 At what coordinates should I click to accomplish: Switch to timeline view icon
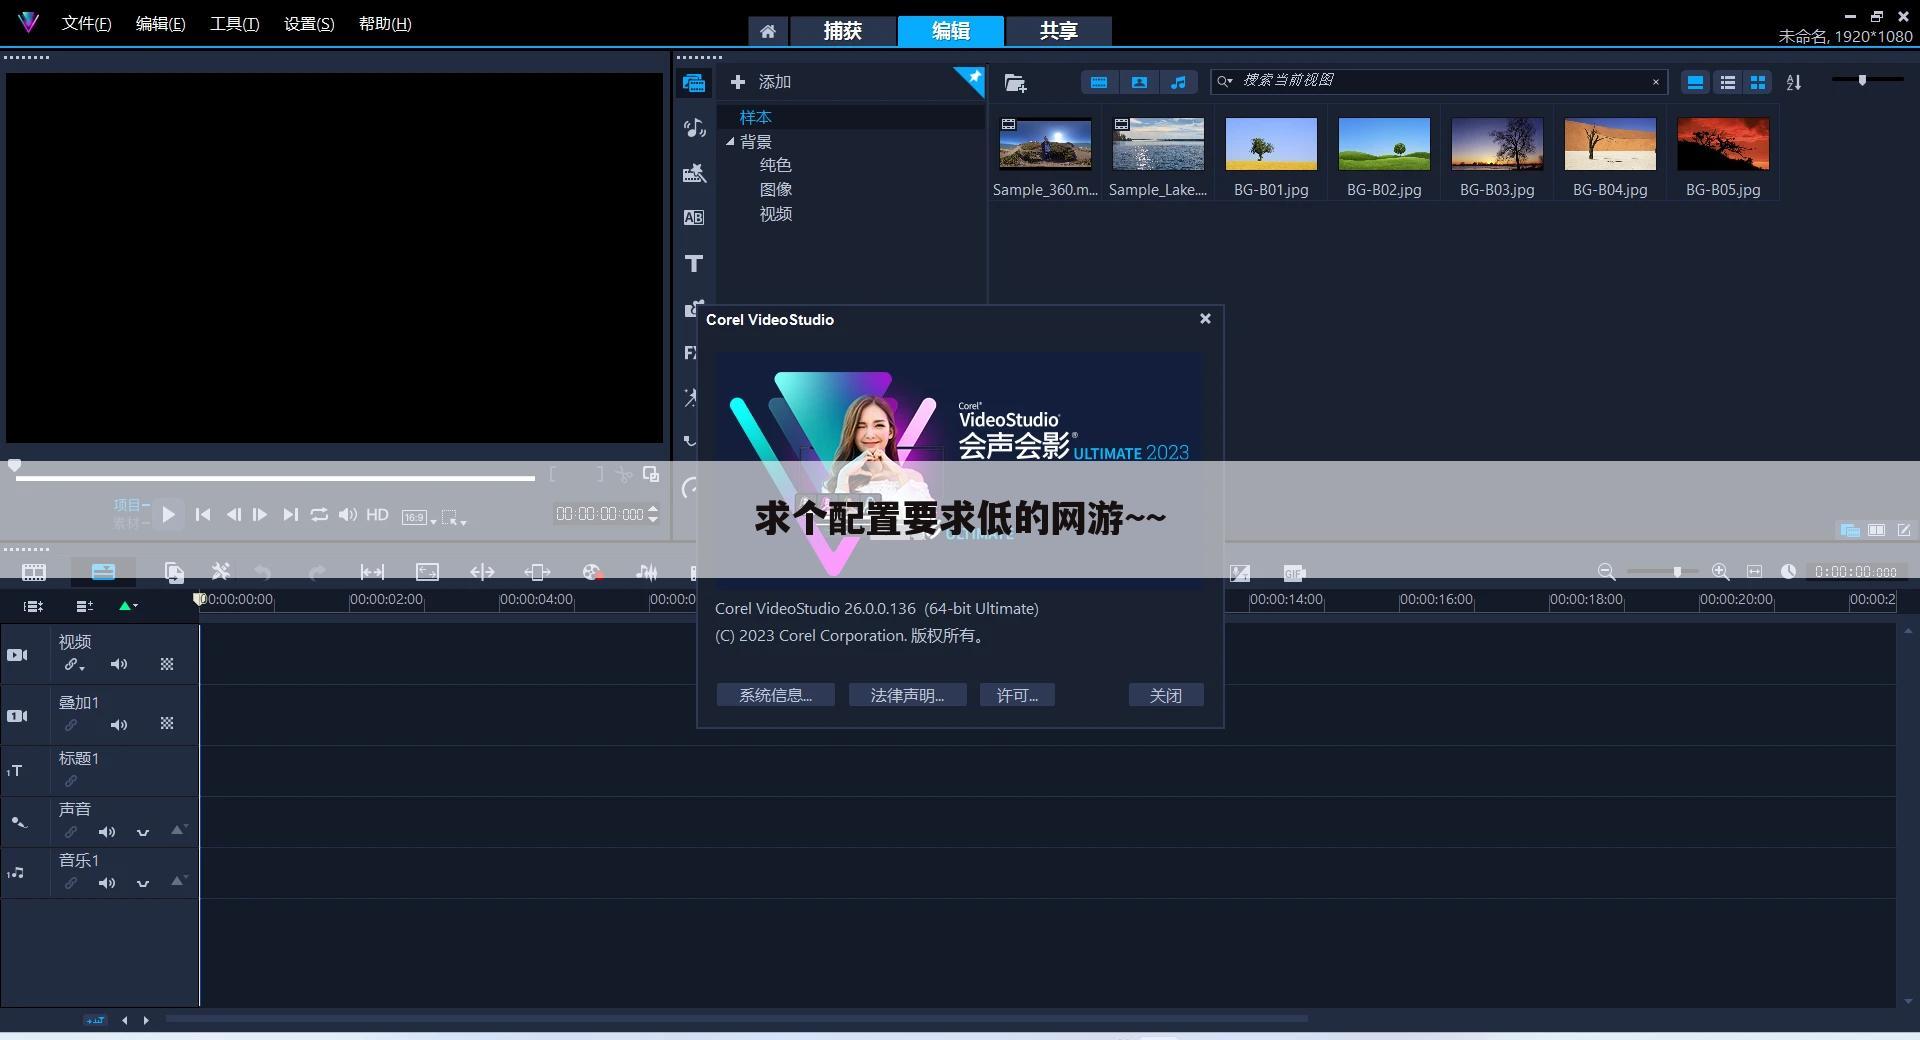[103, 572]
